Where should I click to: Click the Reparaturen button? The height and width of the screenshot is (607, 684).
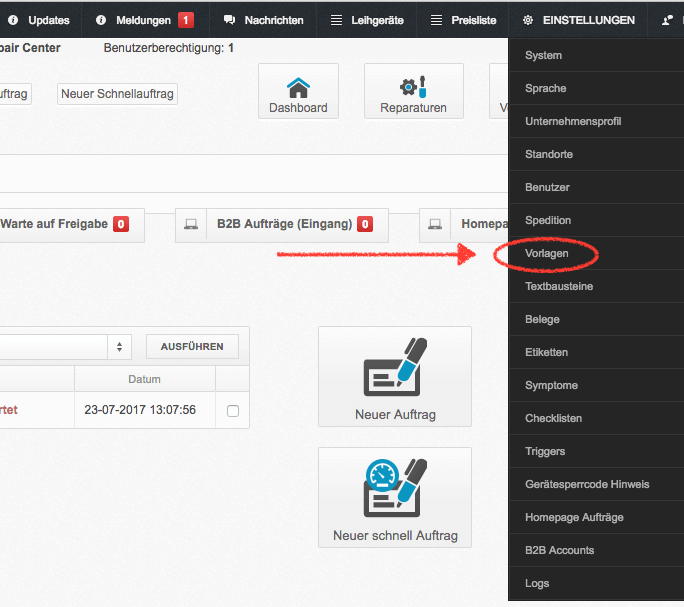pos(414,91)
